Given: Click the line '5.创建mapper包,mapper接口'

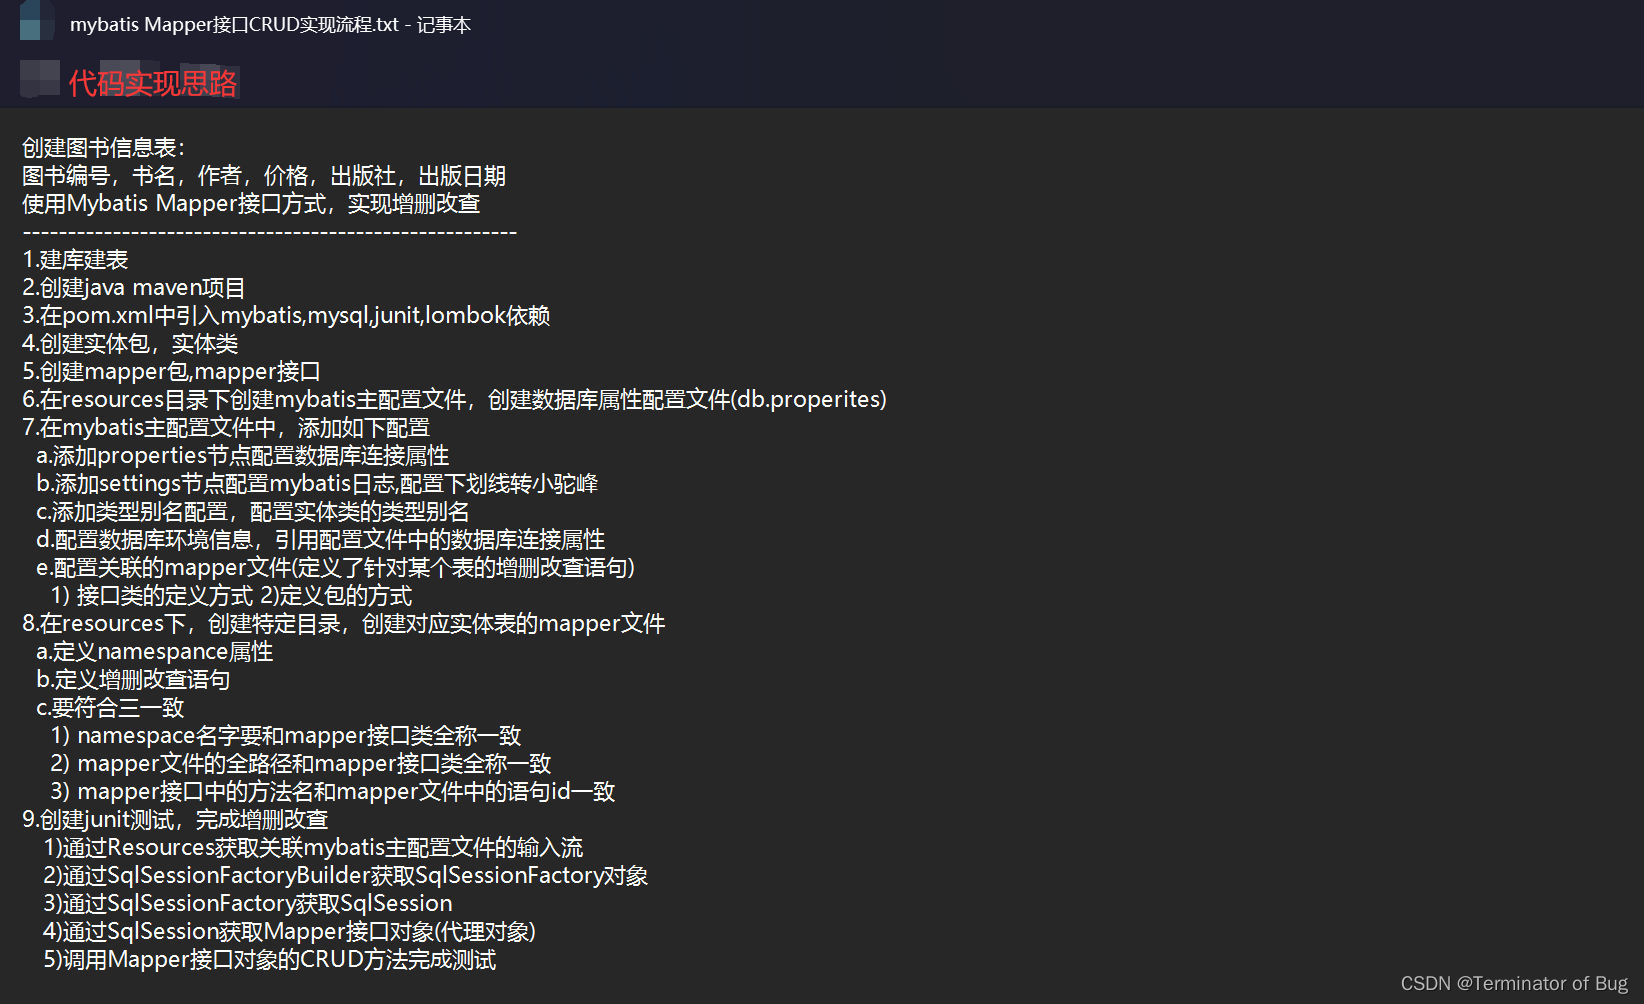Looking at the screenshot, I should [171, 372].
